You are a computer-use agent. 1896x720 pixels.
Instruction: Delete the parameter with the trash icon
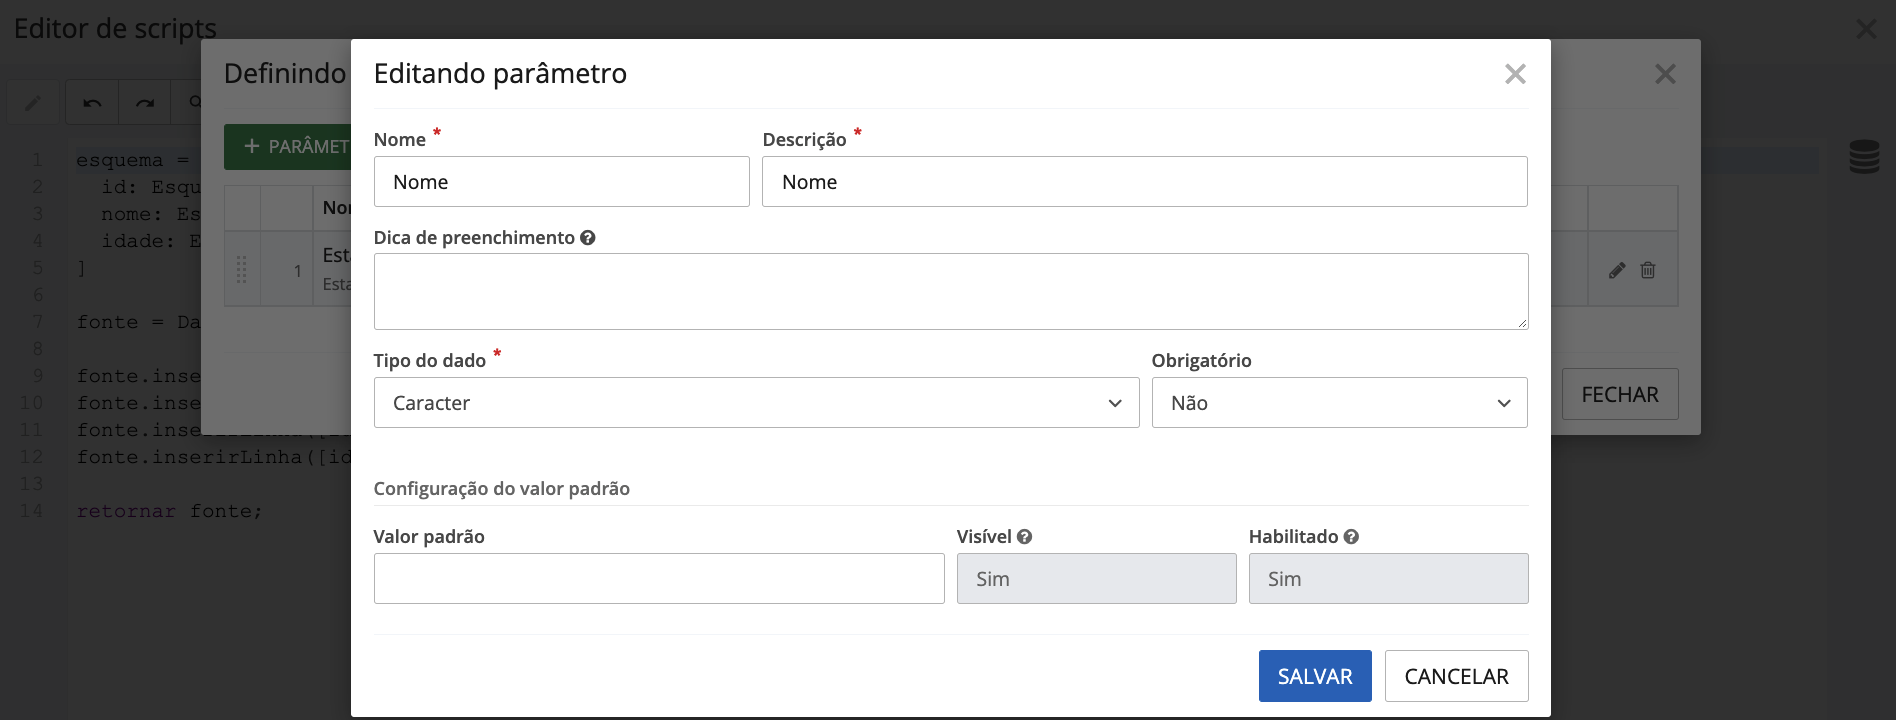[x=1648, y=270]
